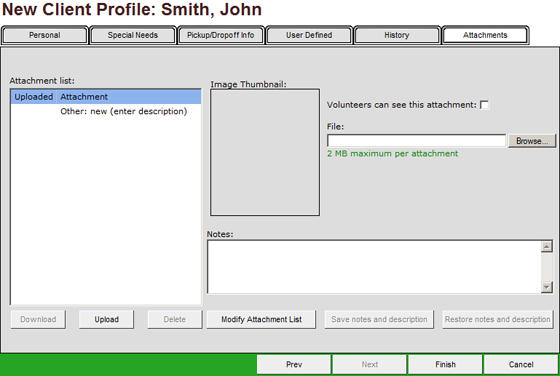Image resolution: width=560 pixels, height=376 pixels.
Task: Click the Next button
Action: pos(370,365)
